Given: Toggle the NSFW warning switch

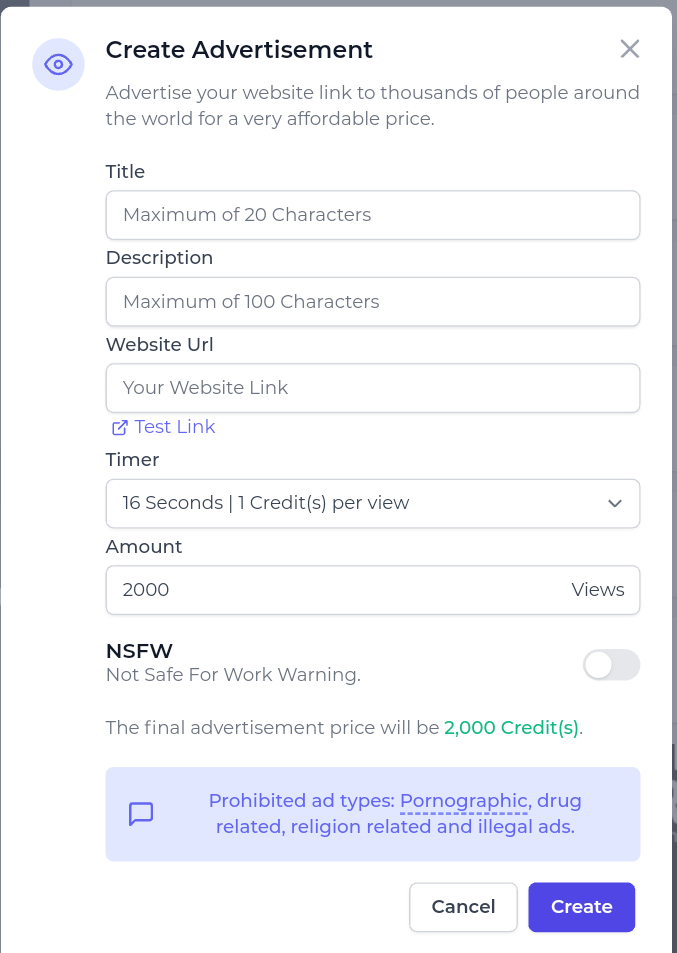Looking at the screenshot, I should click(611, 665).
